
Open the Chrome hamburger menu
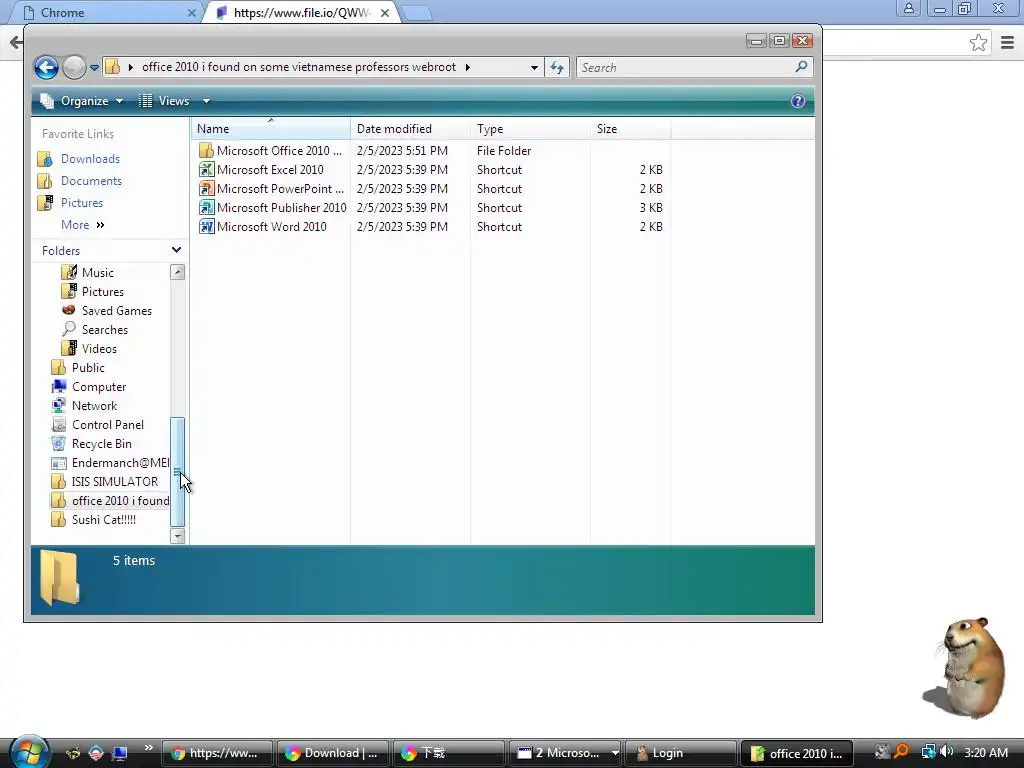[x=1007, y=43]
